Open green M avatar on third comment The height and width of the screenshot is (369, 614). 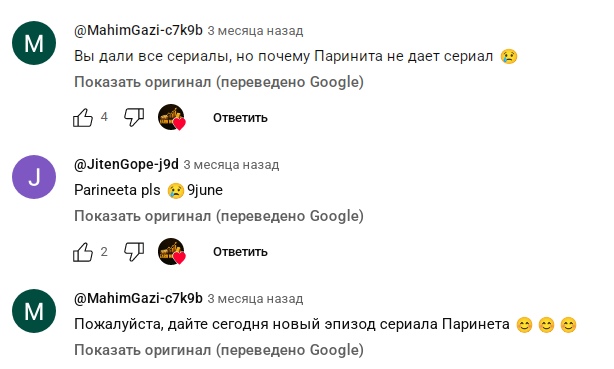[x=34, y=311]
